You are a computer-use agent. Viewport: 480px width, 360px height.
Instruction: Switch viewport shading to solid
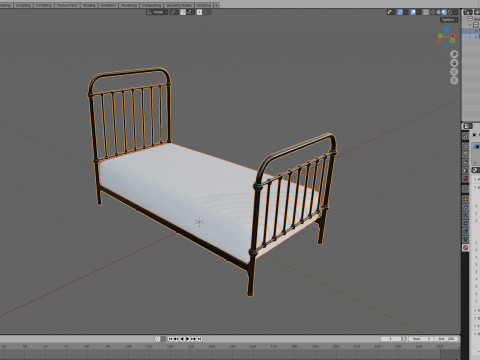point(438,12)
